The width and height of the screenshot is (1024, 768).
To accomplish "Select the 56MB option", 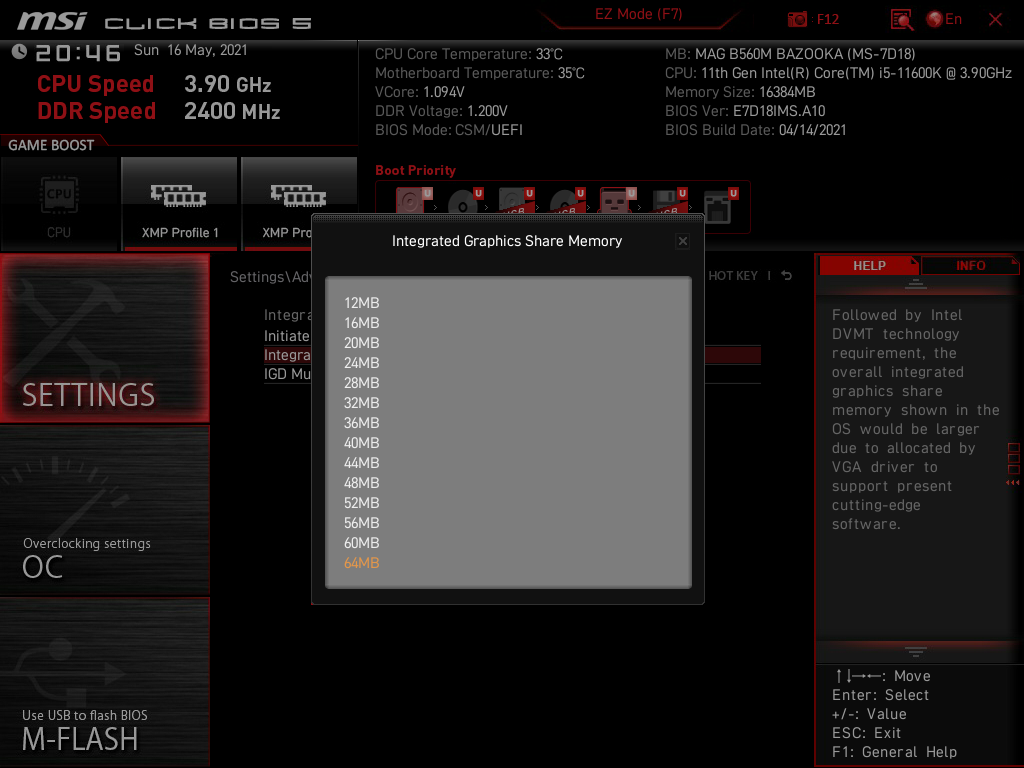I will (361, 523).
